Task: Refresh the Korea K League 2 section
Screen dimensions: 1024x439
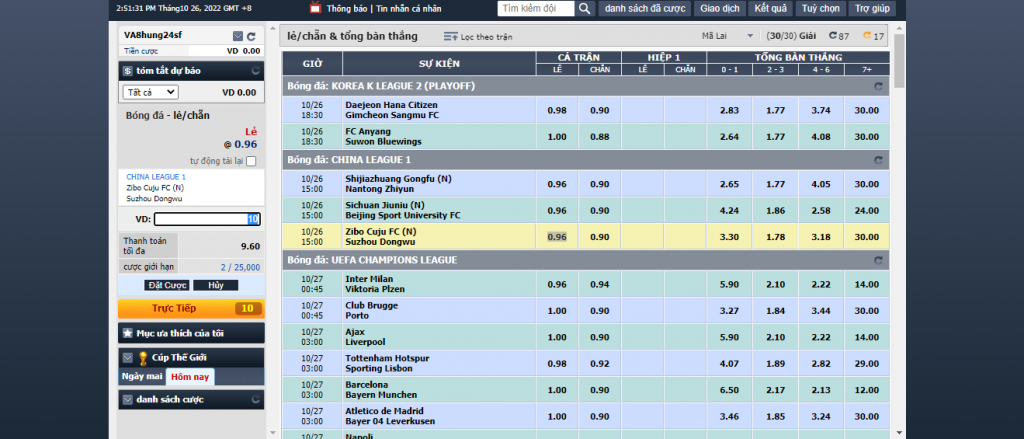Action: (878, 86)
